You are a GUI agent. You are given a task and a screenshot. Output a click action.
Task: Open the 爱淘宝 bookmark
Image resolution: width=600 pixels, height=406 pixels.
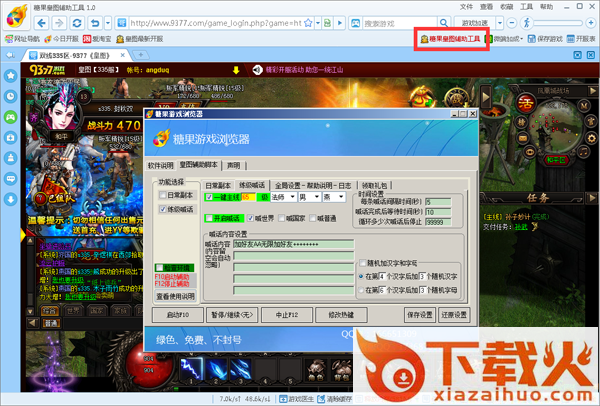97,39
